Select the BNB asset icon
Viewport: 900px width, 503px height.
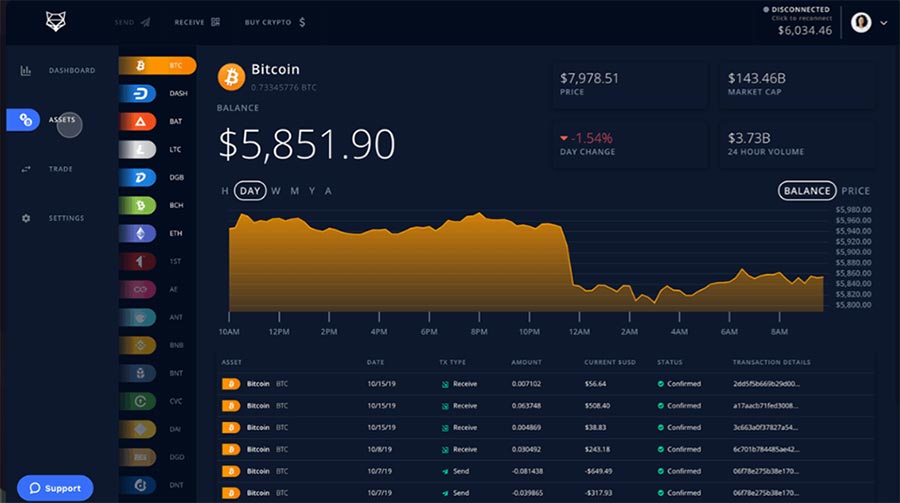click(138, 345)
